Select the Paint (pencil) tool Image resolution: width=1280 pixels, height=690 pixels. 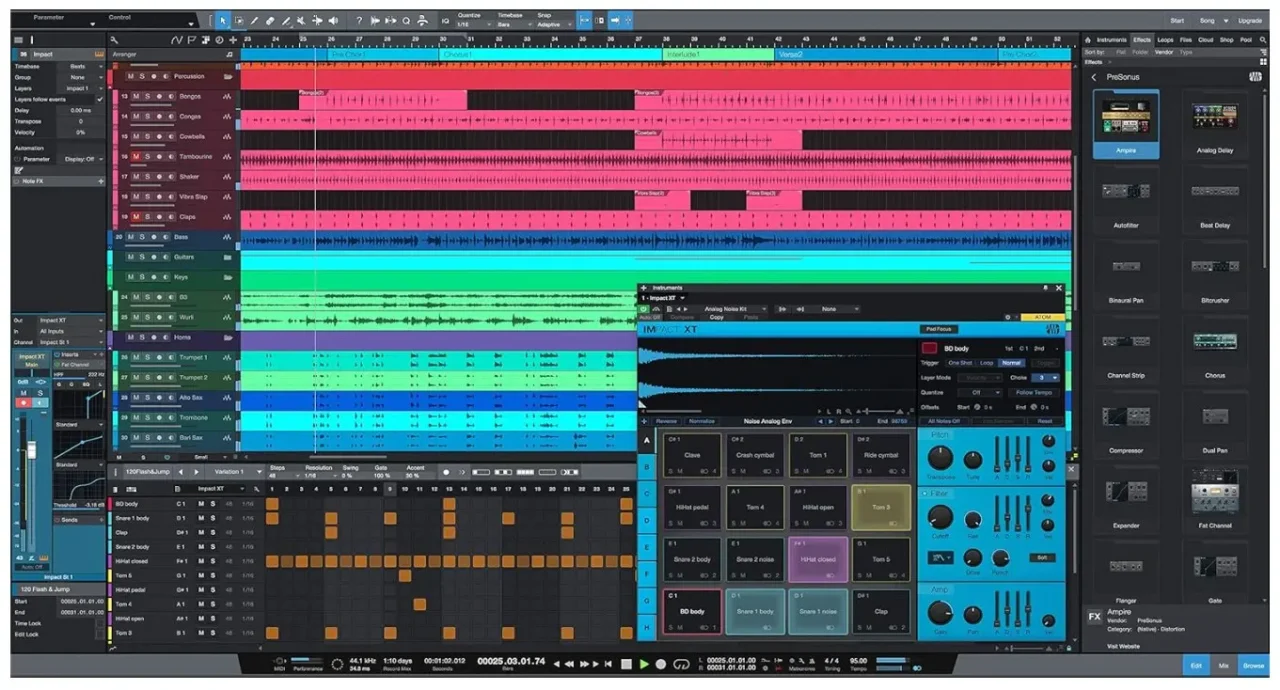(255, 20)
